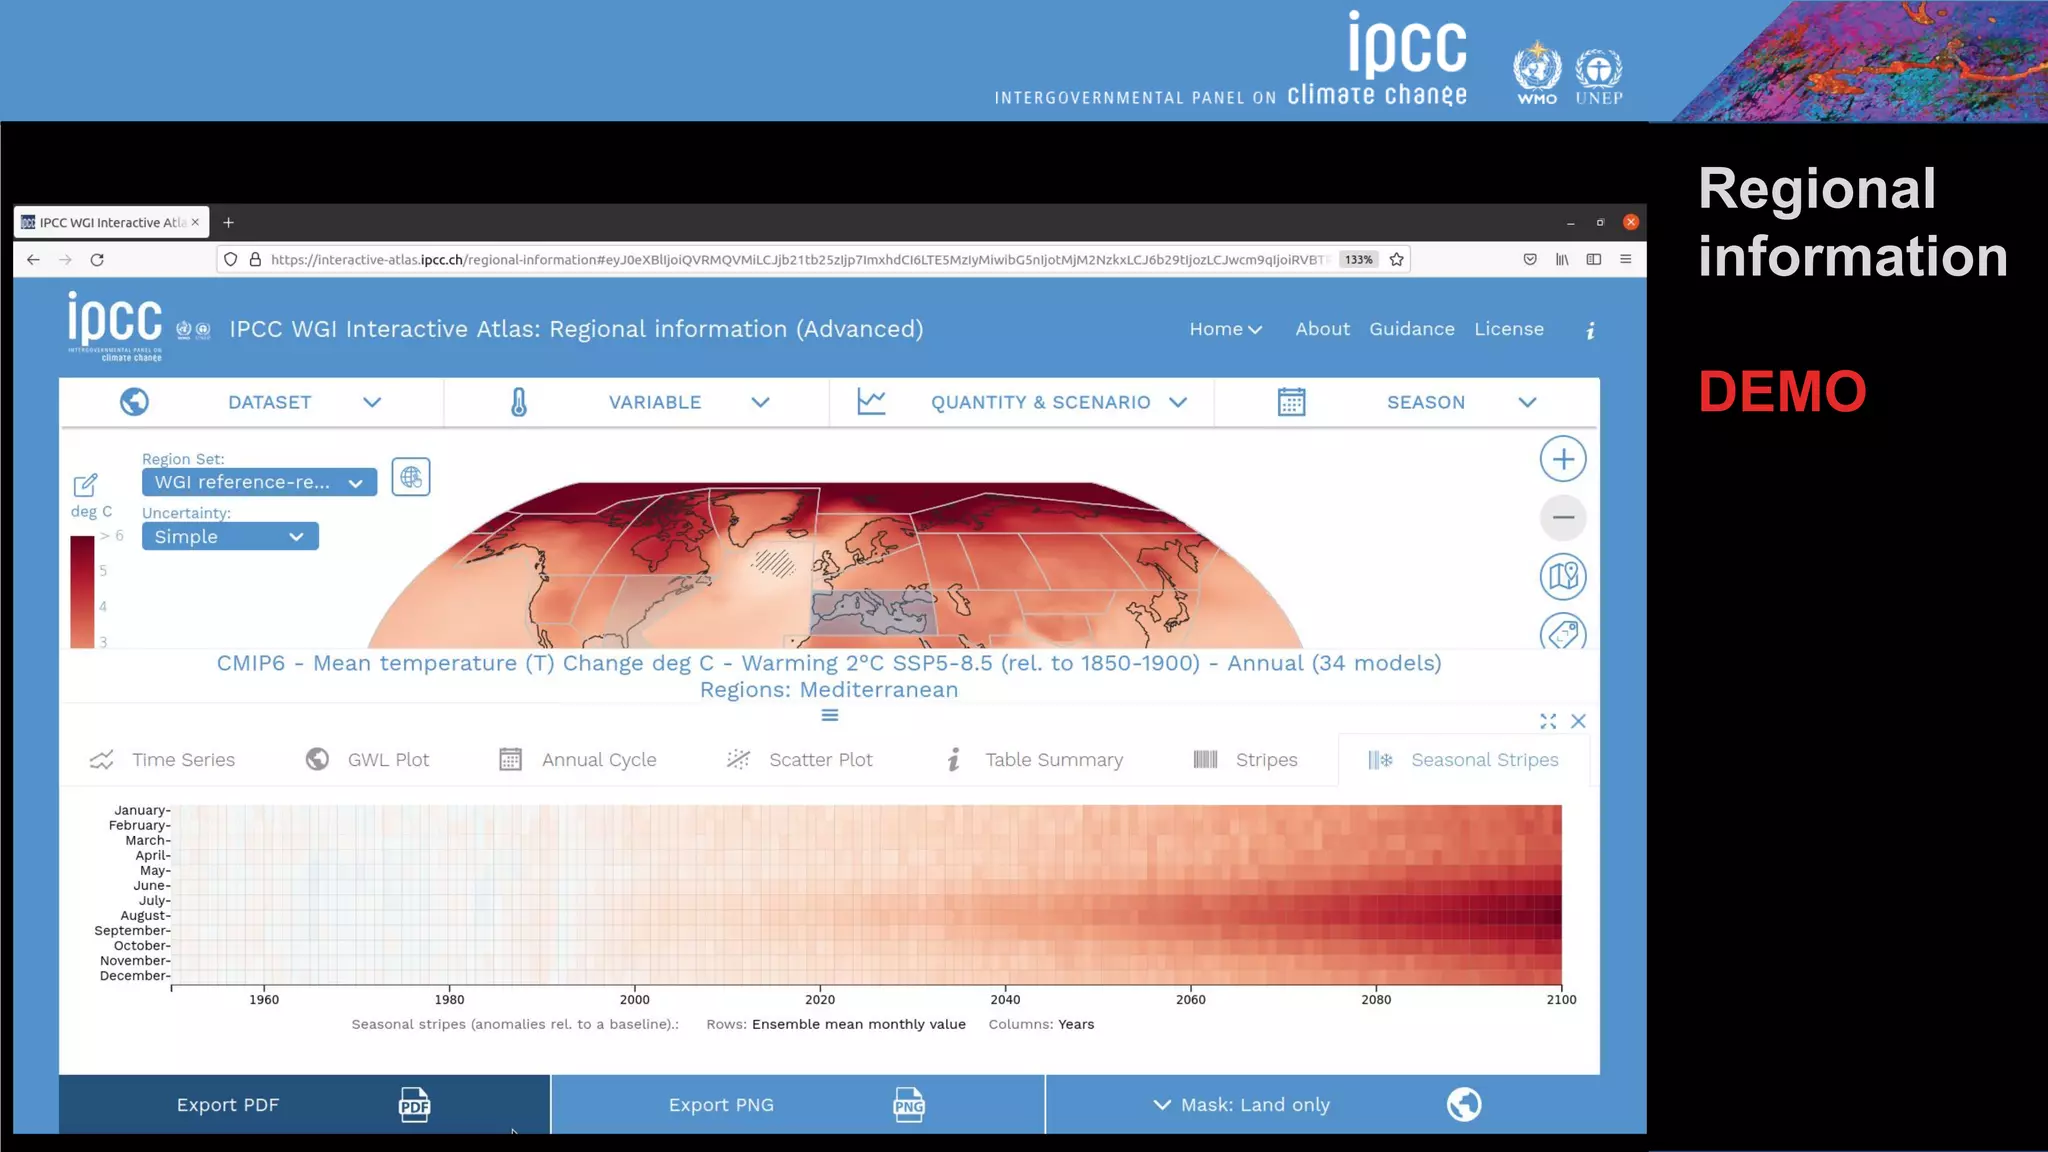Click the IPCC logo in the atlas header

click(x=115, y=327)
